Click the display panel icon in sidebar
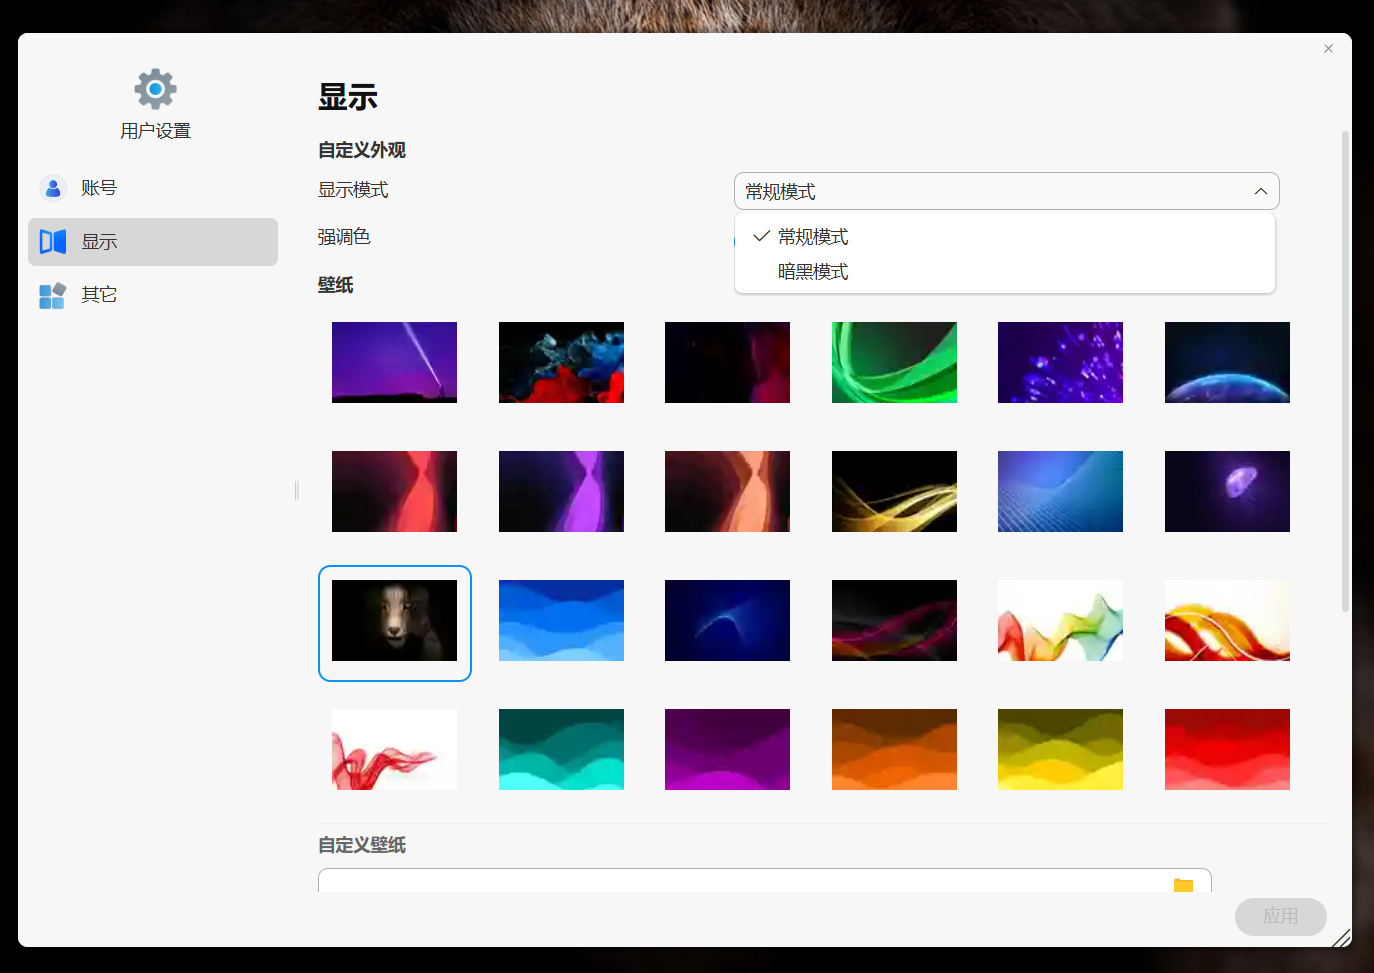 point(53,242)
